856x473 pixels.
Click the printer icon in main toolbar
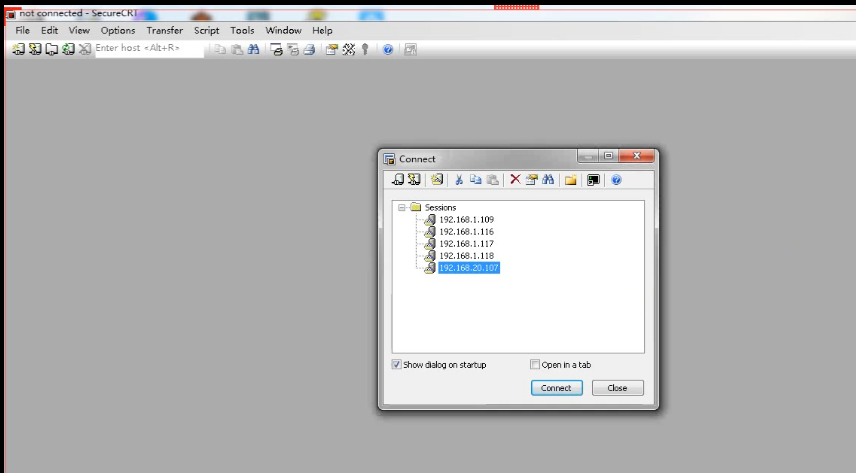pyautogui.click(x=310, y=50)
